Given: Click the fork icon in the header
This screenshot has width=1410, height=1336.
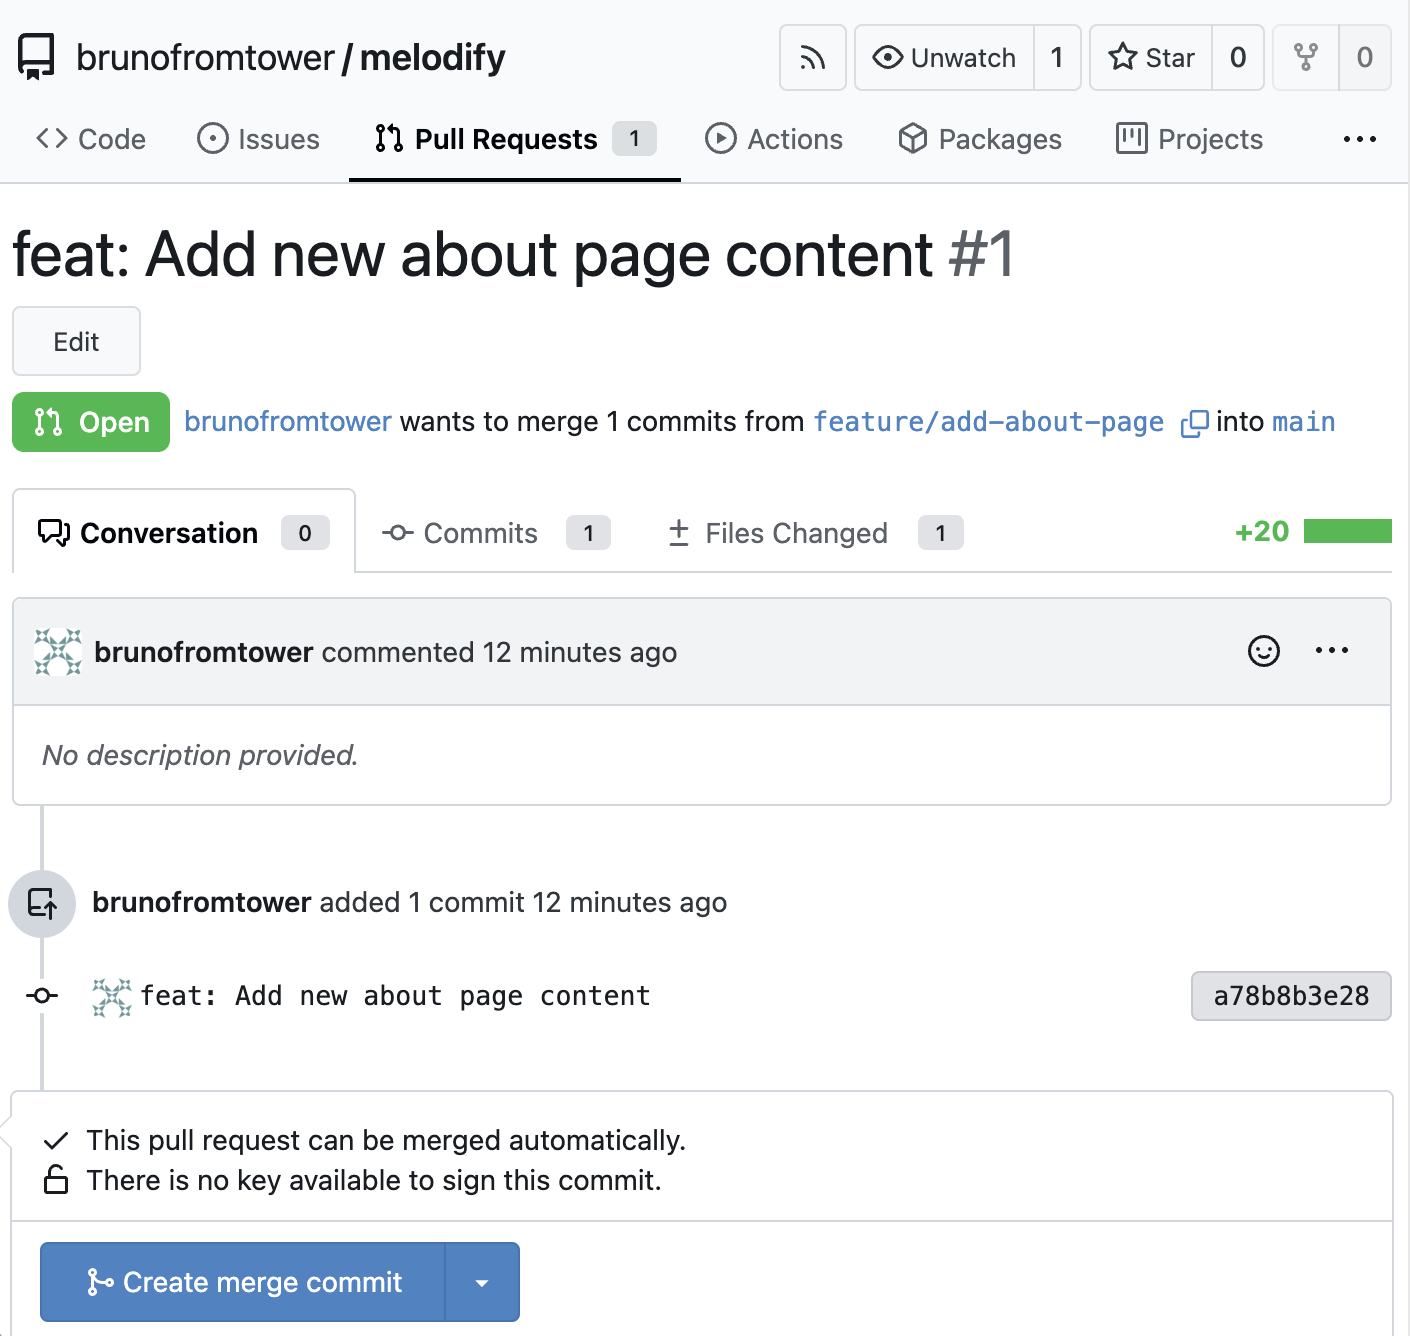Looking at the screenshot, I should tap(1305, 57).
